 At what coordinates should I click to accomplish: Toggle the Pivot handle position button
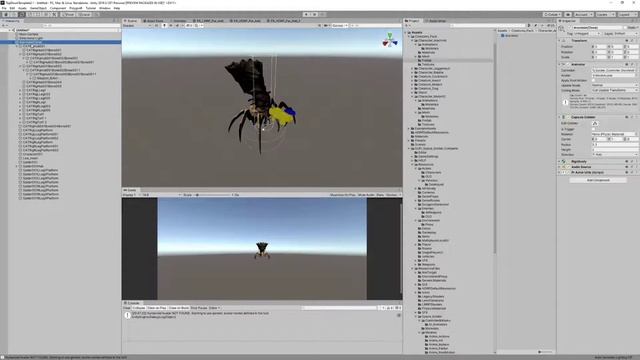(68, 14)
